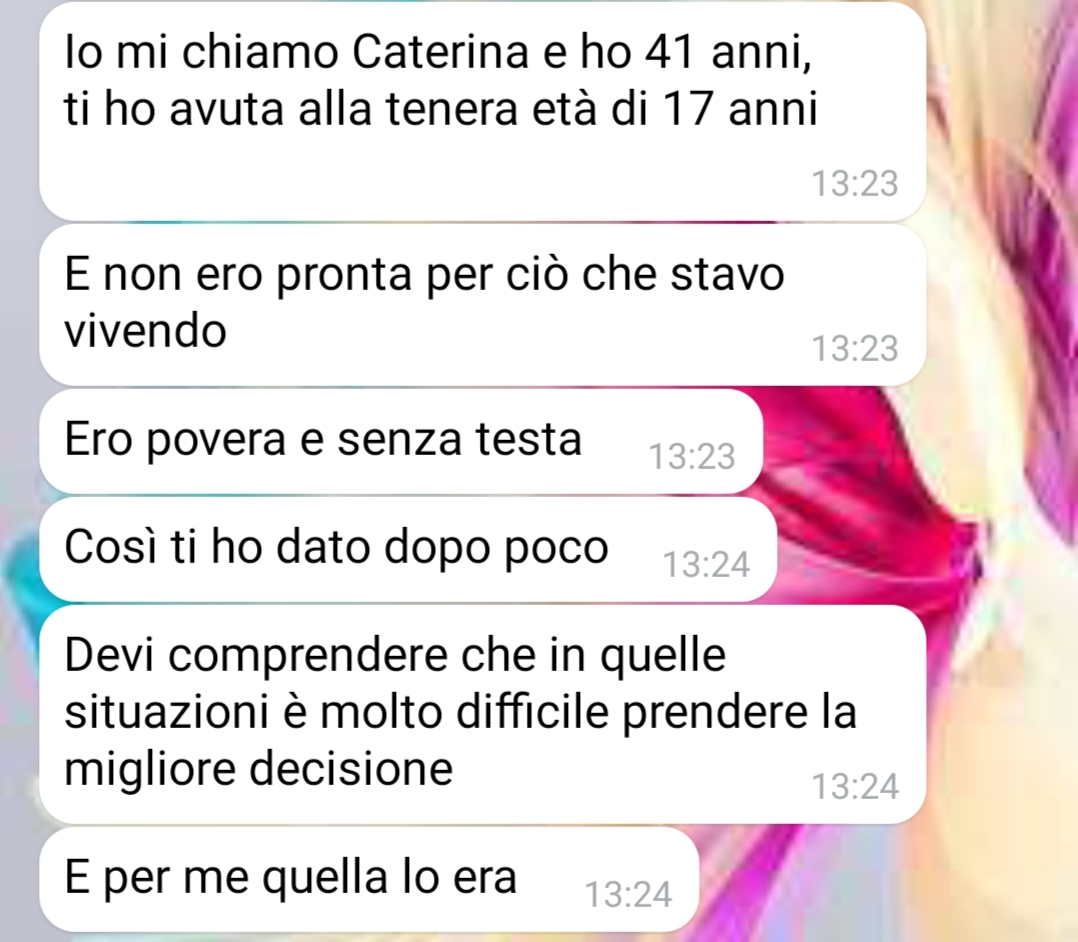1078x942 pixels.
Task: Click the 13:23 timestamp on the first message
Action: [x=855, y=184]
